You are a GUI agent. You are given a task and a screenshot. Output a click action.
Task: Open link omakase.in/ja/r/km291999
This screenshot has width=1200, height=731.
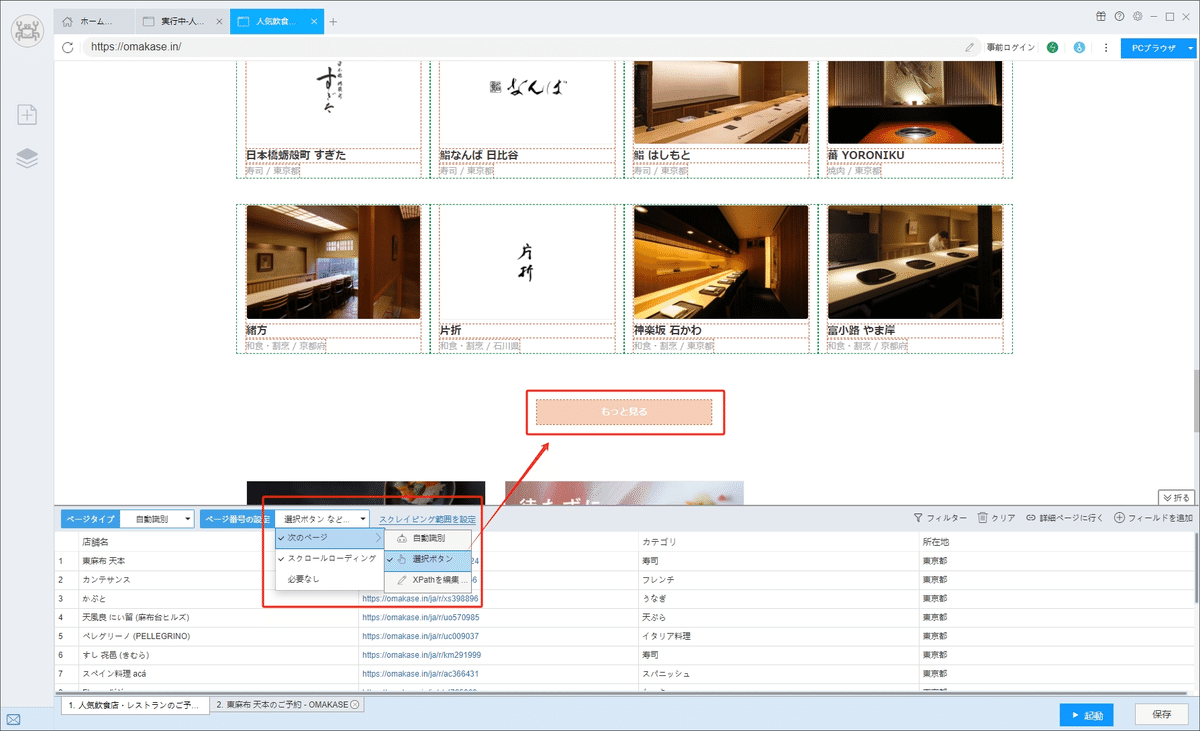coord(420,655)
